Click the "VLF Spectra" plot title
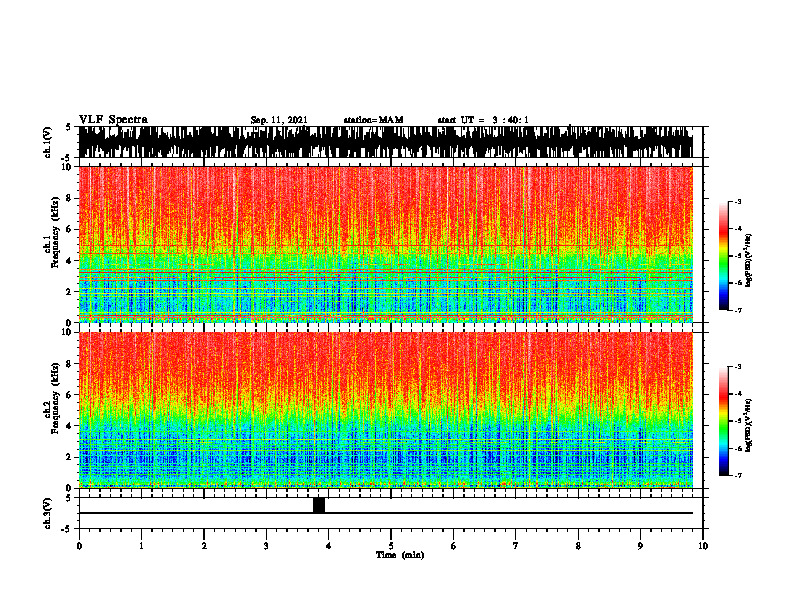The image size is (792, 612). 113,120
